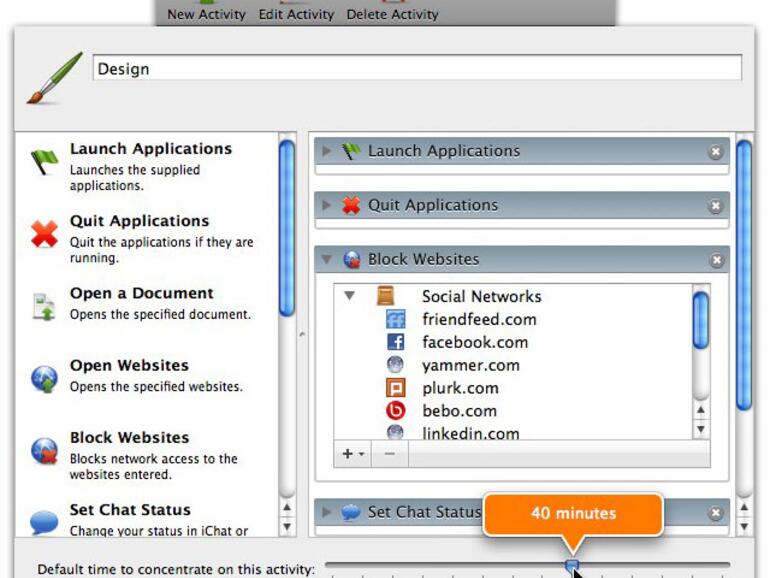Viewport: 770px width, 578px height.
Task: Click the friendfeed.com favicon
Action: tap(395, 319)
